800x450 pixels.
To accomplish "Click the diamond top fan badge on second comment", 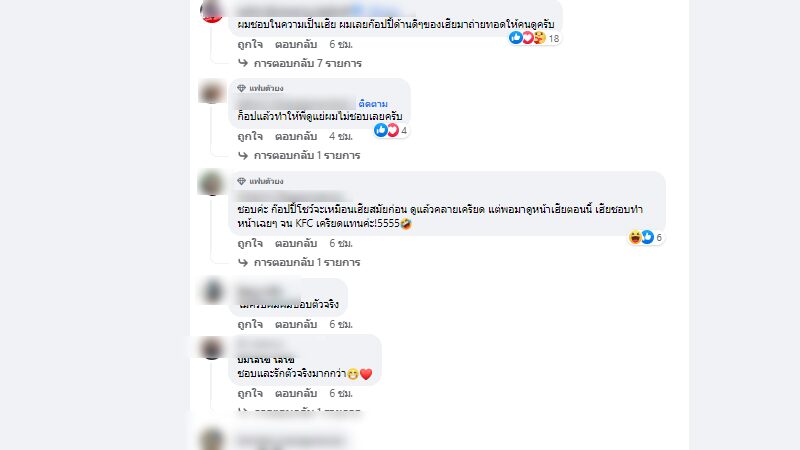I will coord(241,88).
